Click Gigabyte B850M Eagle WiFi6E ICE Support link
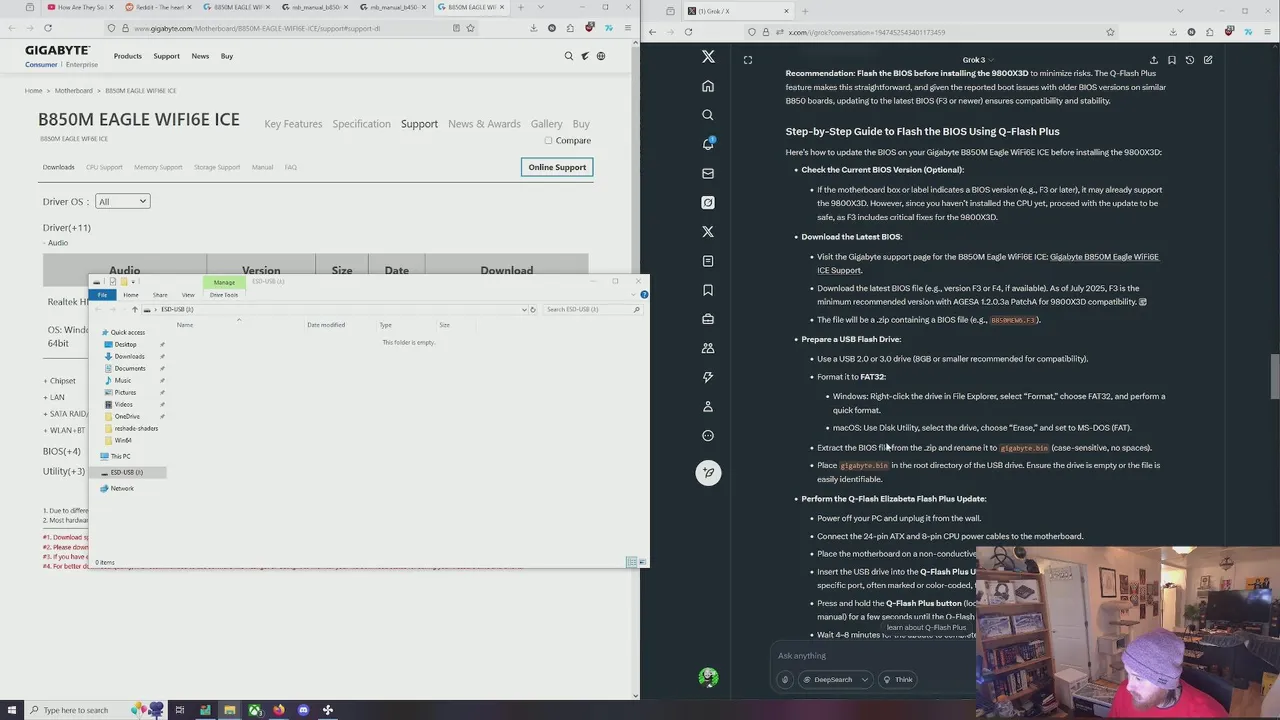1280x720 pixels. coord(987,263)
